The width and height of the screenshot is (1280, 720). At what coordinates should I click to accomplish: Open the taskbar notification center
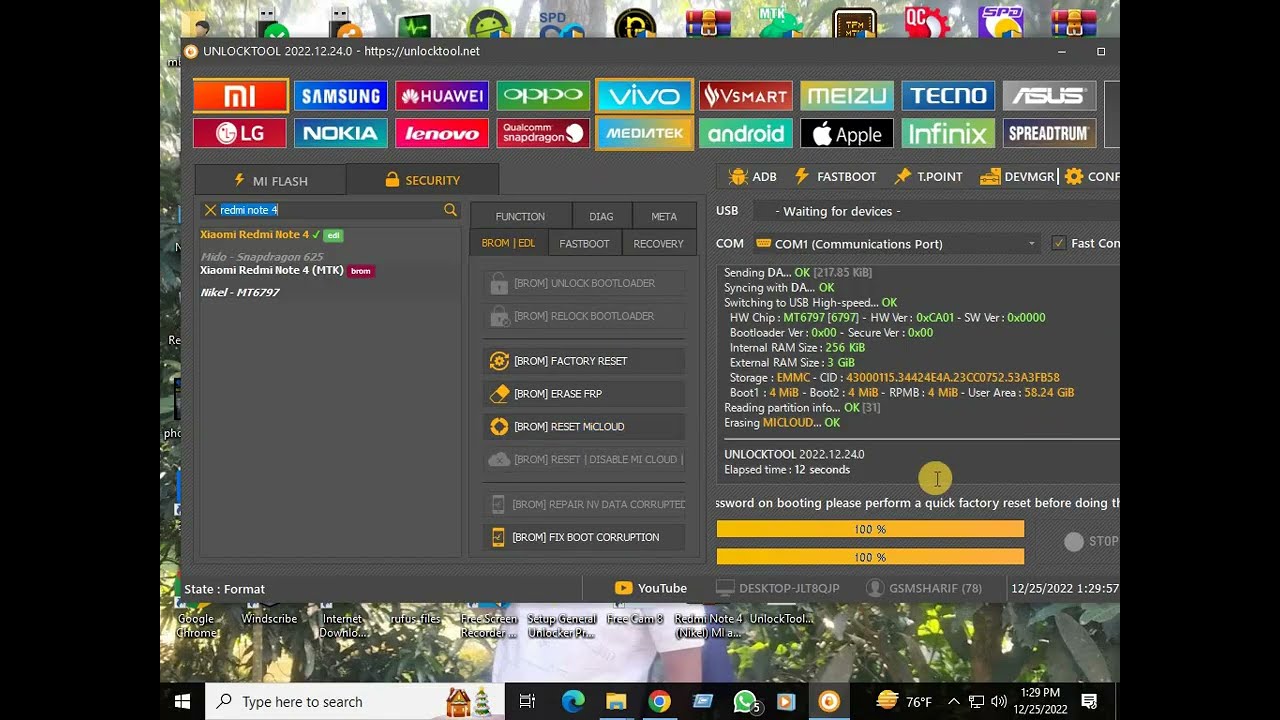tap(1090, 702)
